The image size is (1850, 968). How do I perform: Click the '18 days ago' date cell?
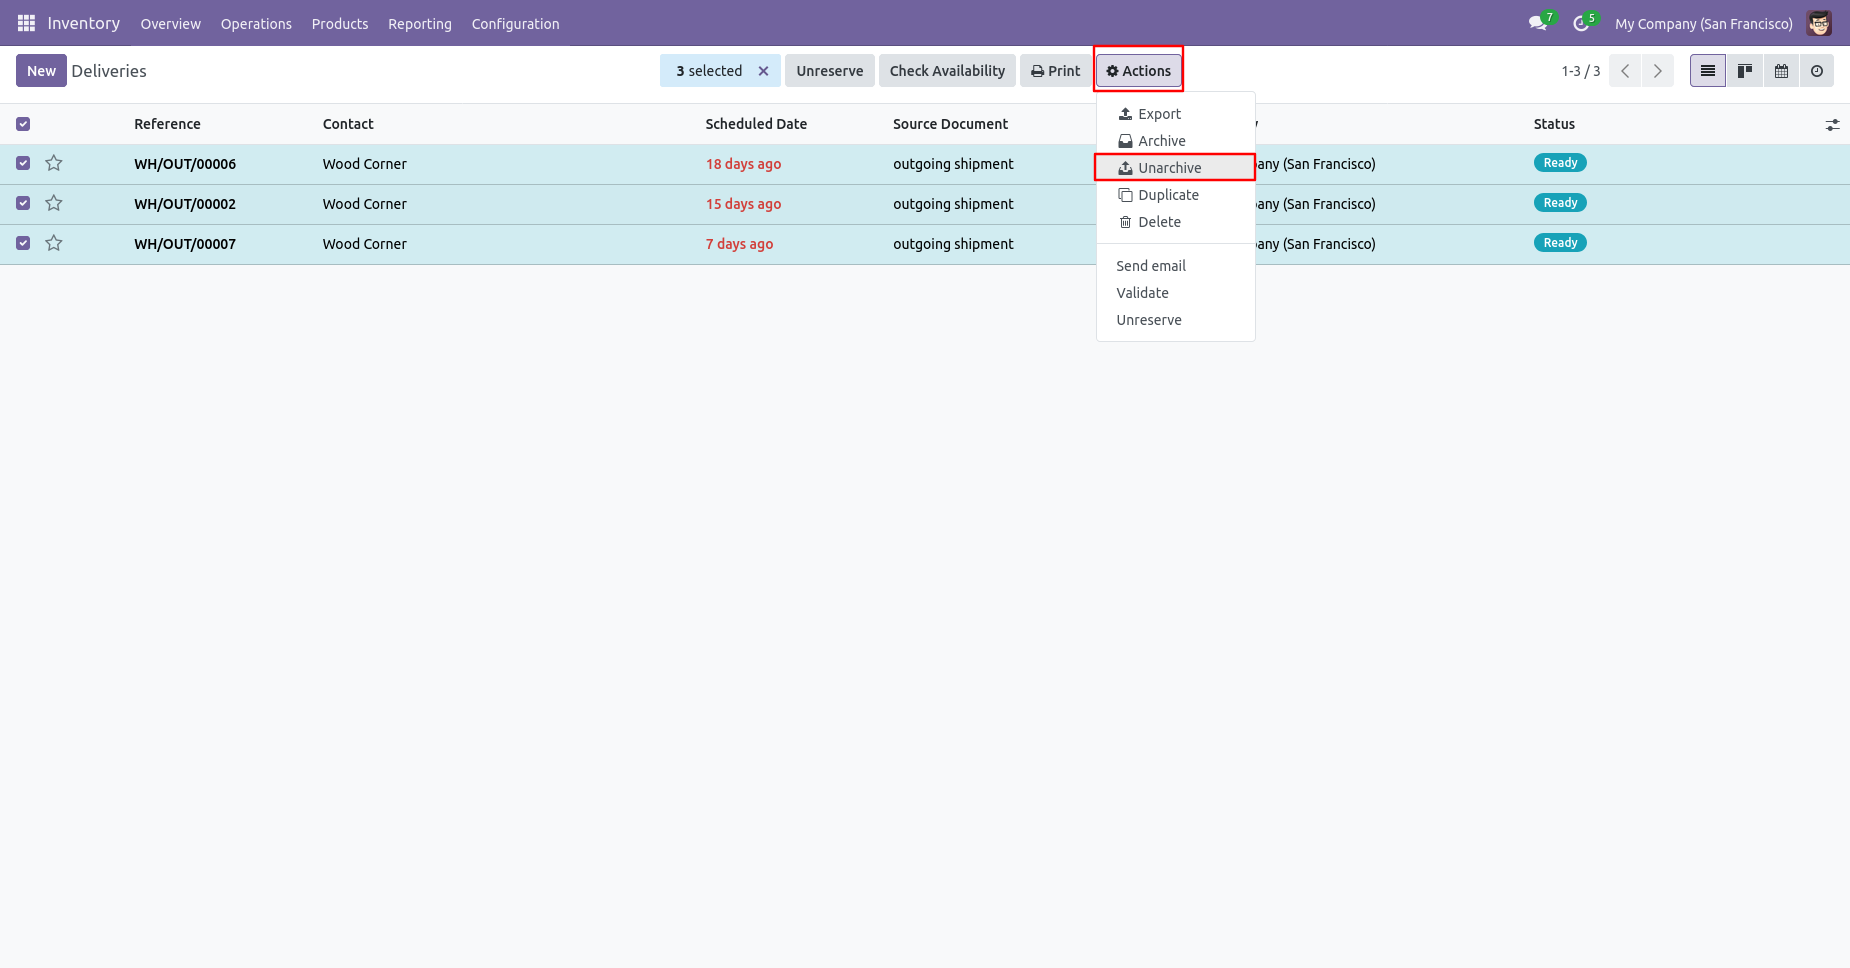pos(743,164)
